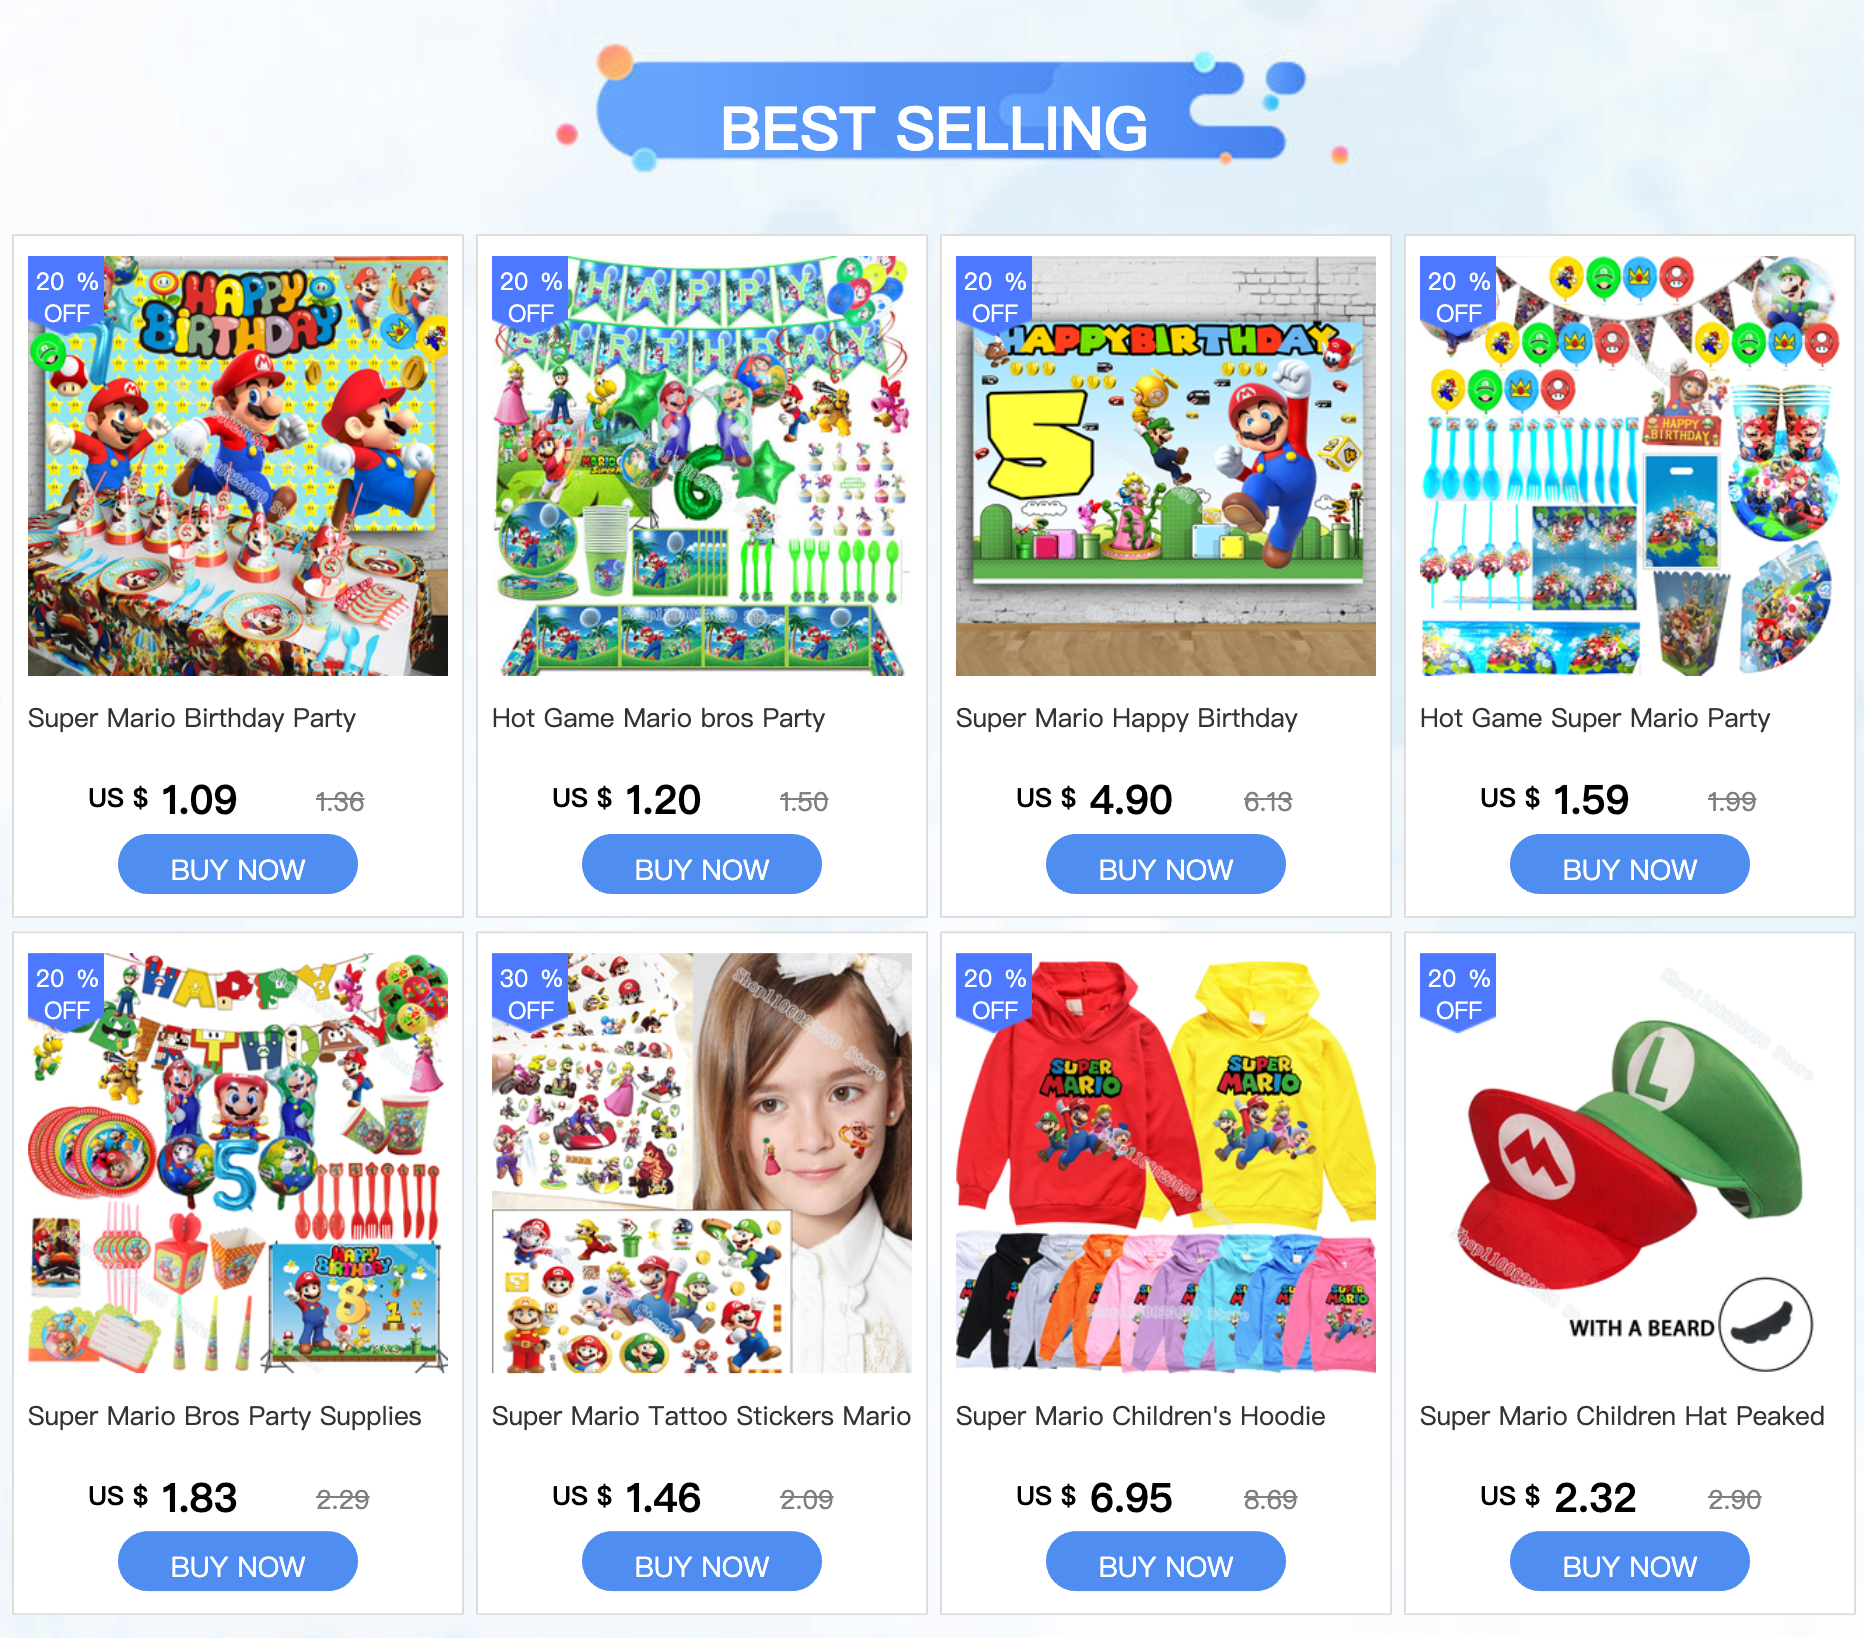The height and width of the screenshot is (1638, 1864).
Task: Open the Super Mario Tattoo Stickers Mario title
Action: (x=701, y=1416)
